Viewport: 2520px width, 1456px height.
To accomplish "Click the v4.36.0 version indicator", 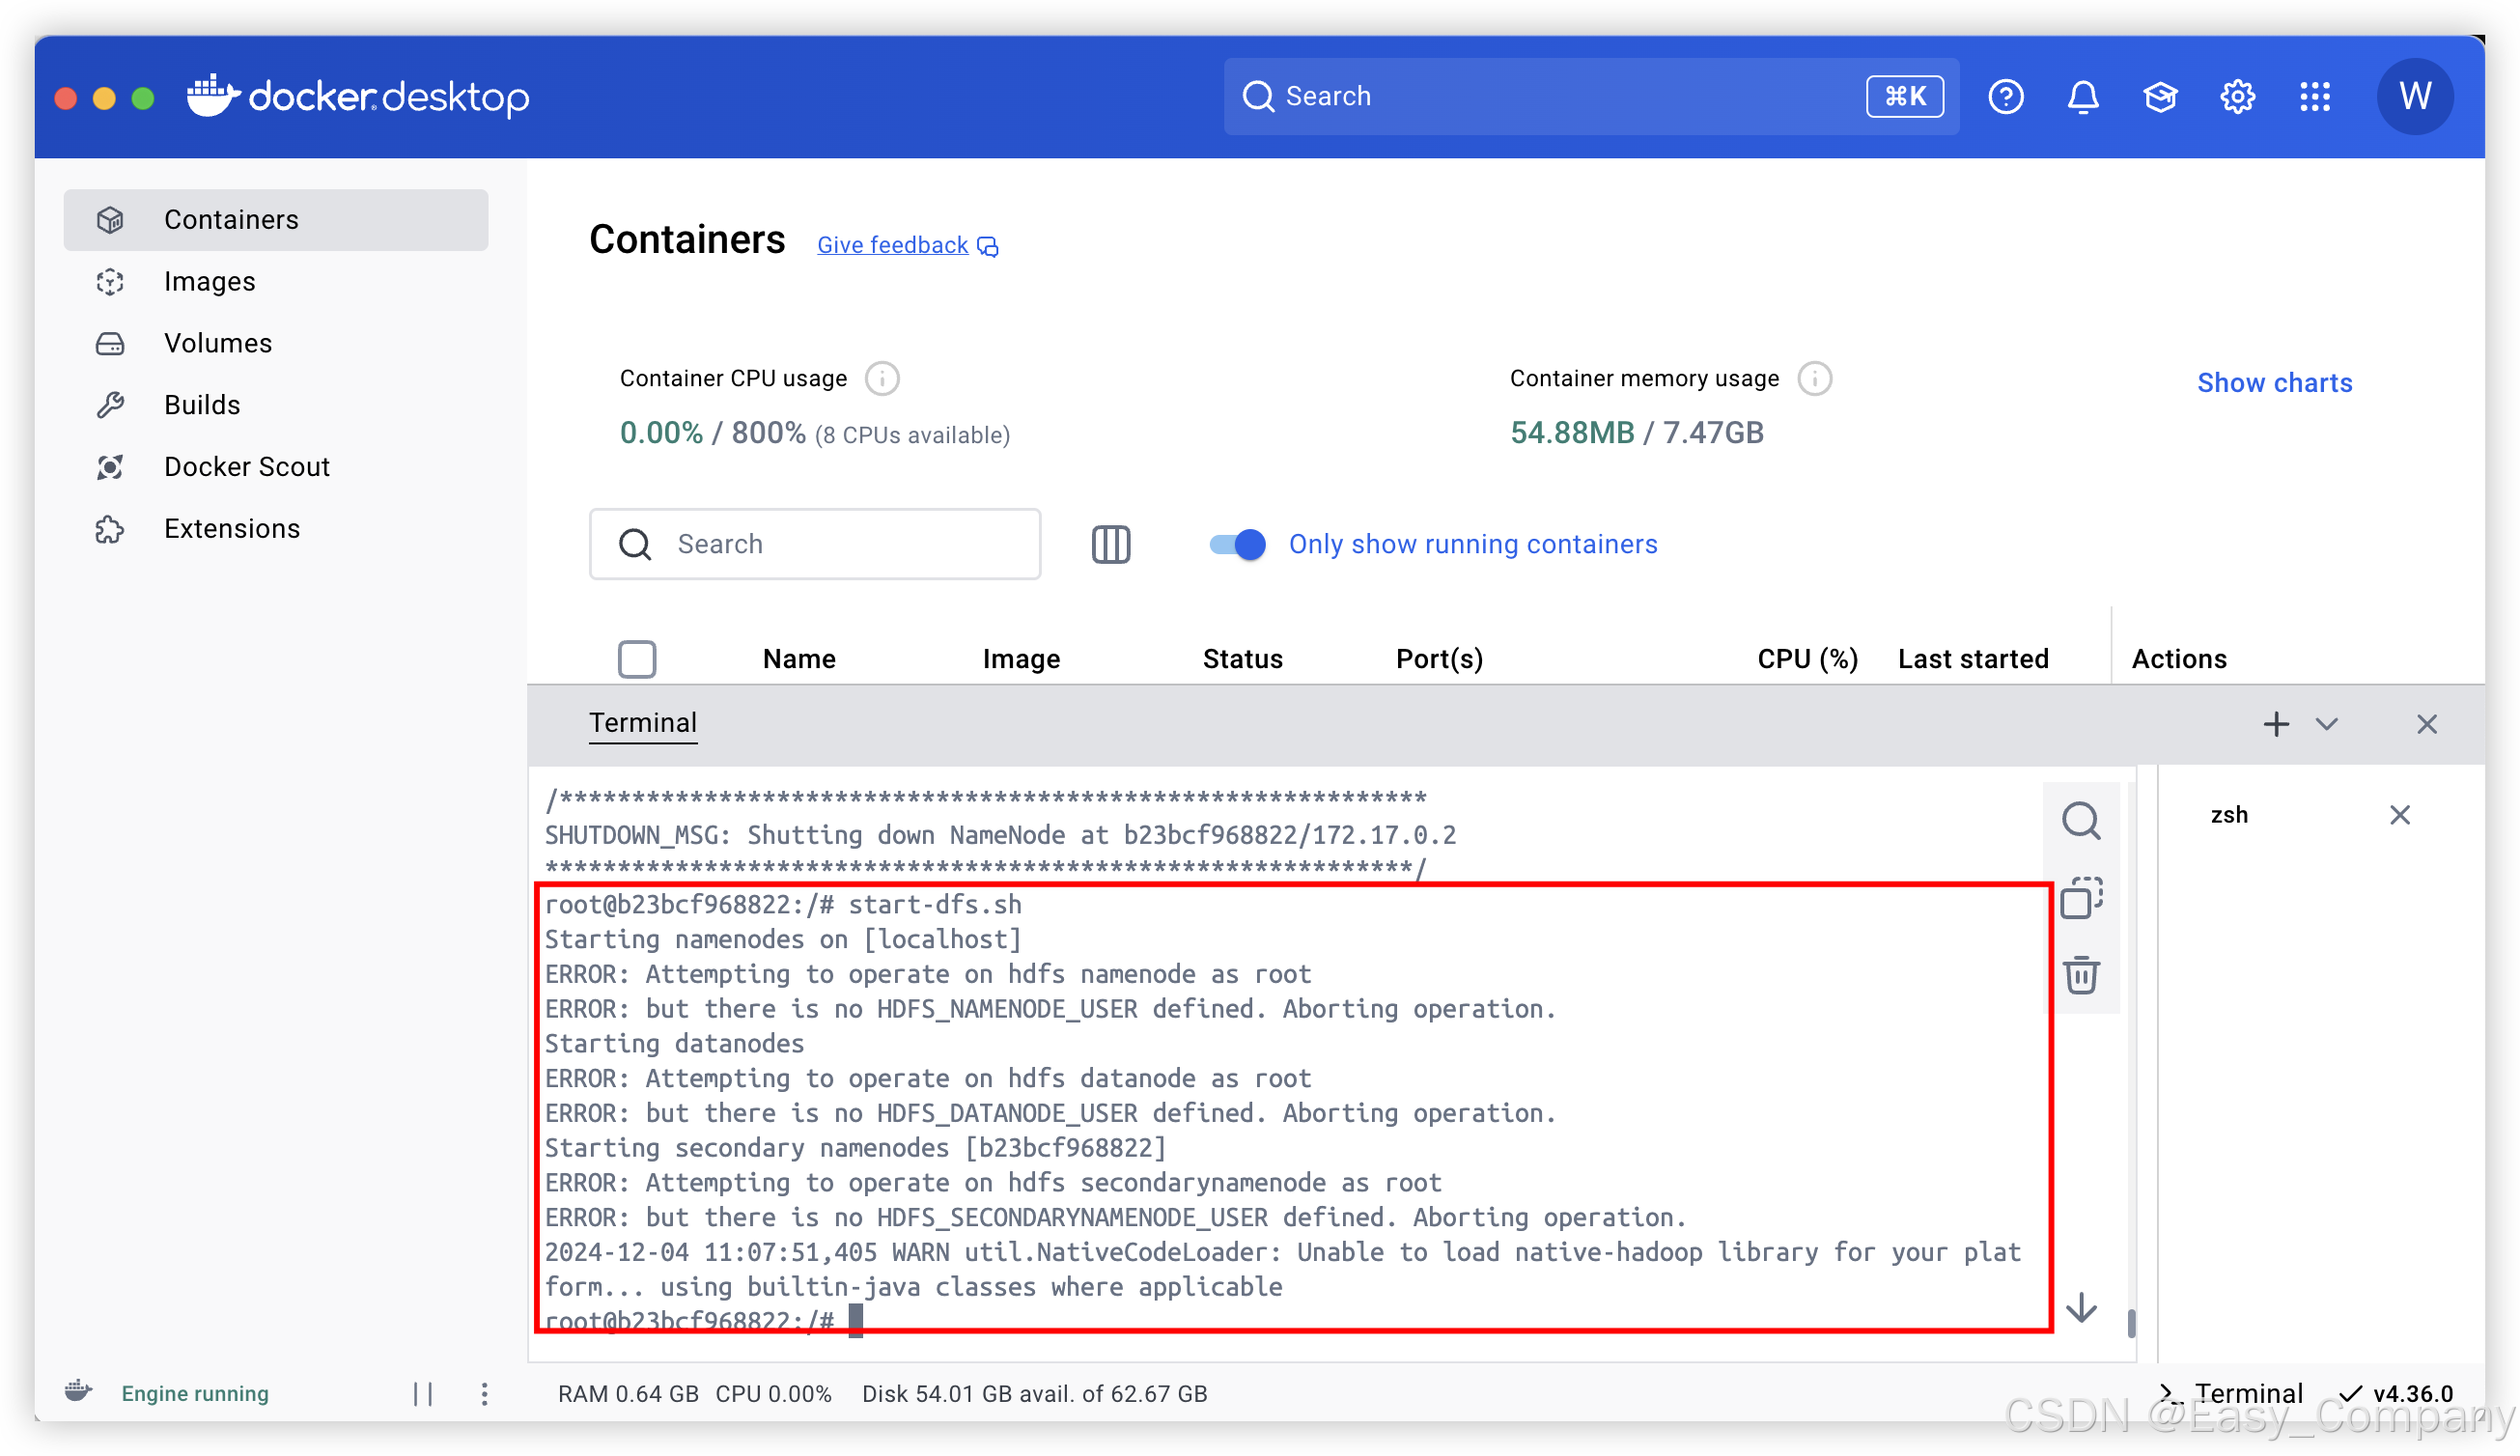I will click(2396, 1393).
